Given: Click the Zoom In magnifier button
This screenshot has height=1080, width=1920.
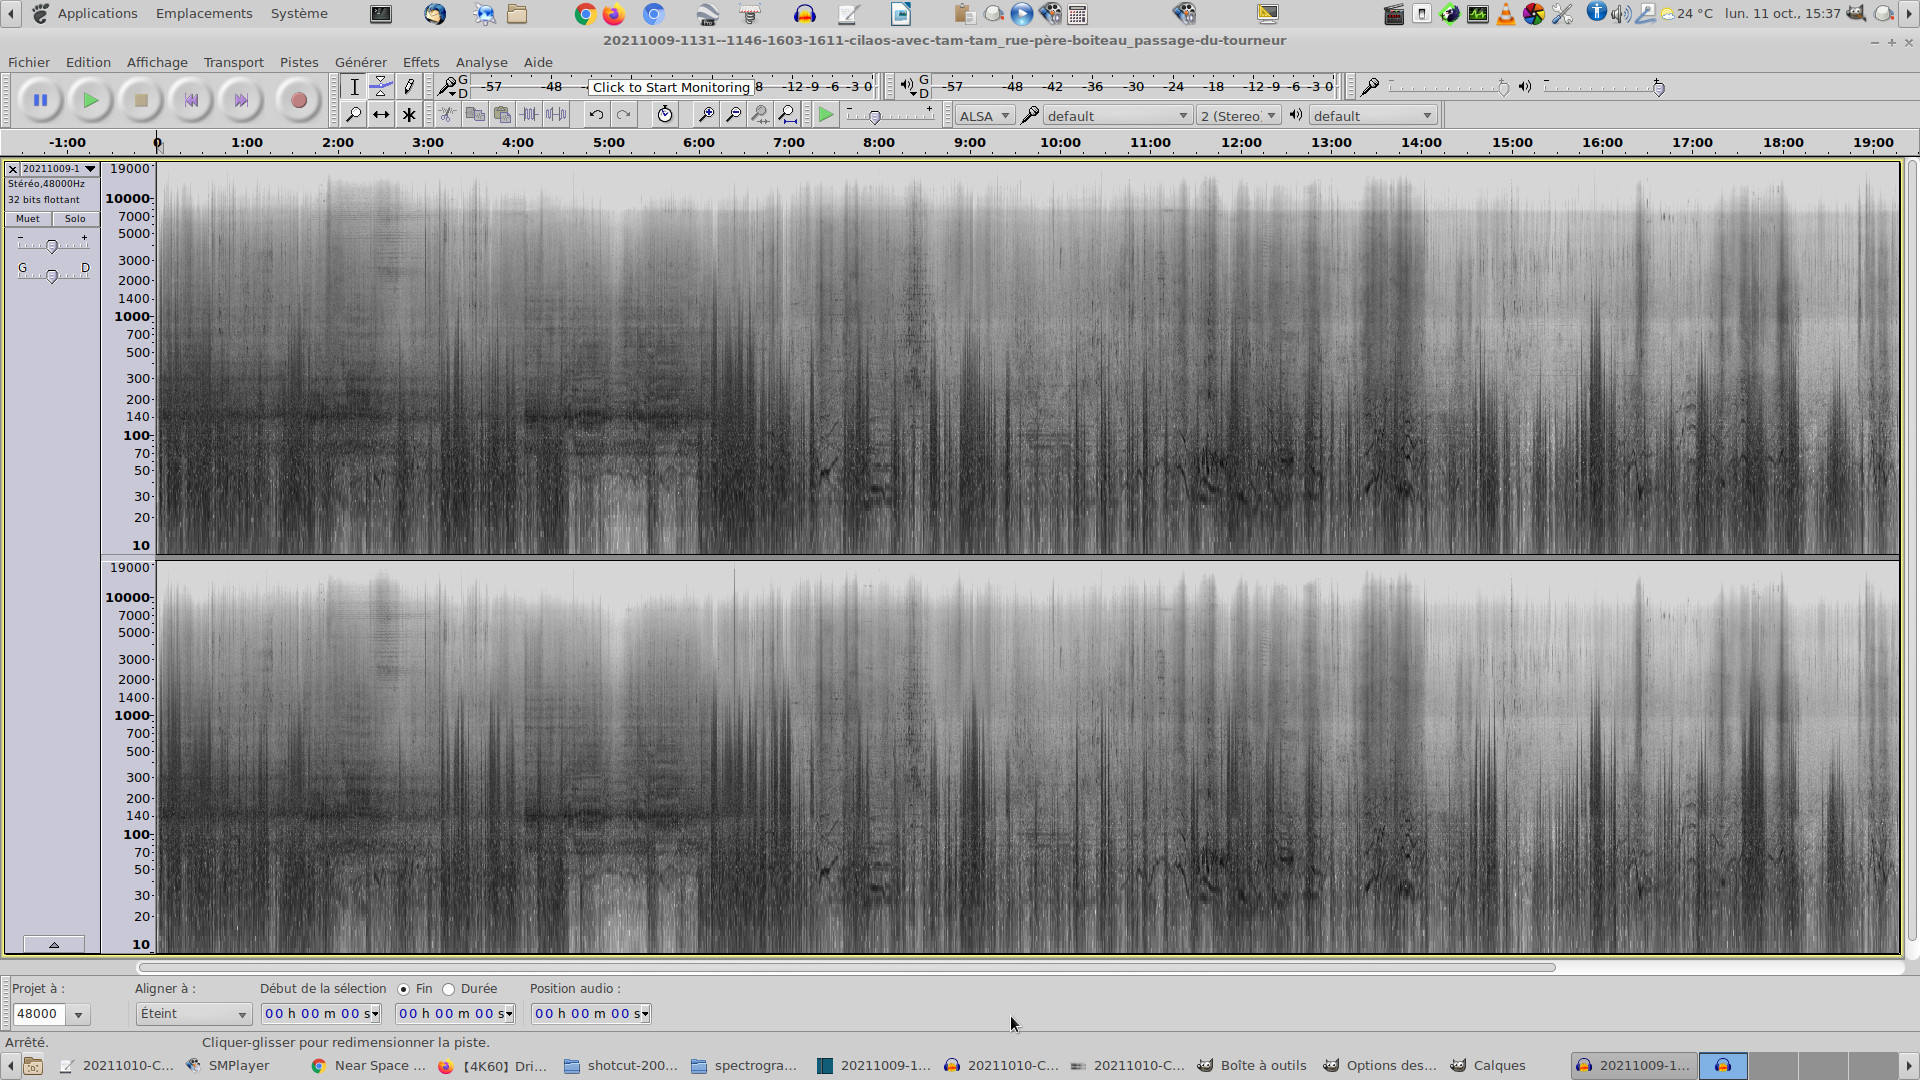Looking at the screenshot, I should point(705,115).
